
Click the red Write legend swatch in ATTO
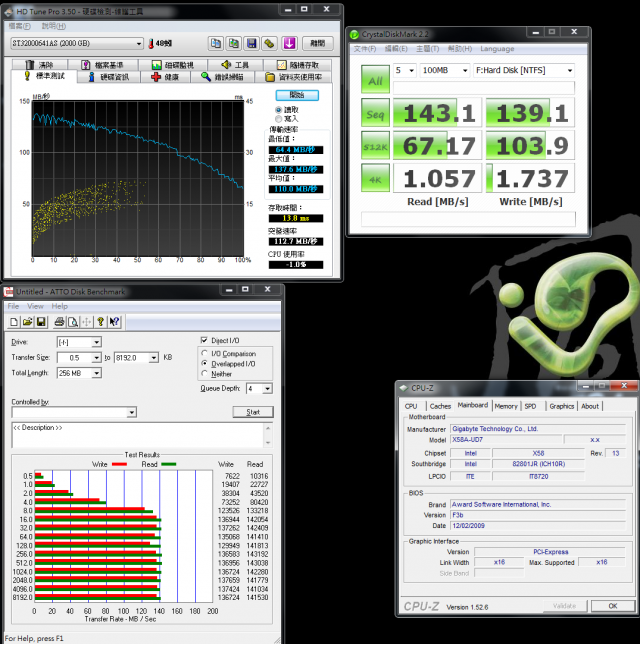pos(119,464)
